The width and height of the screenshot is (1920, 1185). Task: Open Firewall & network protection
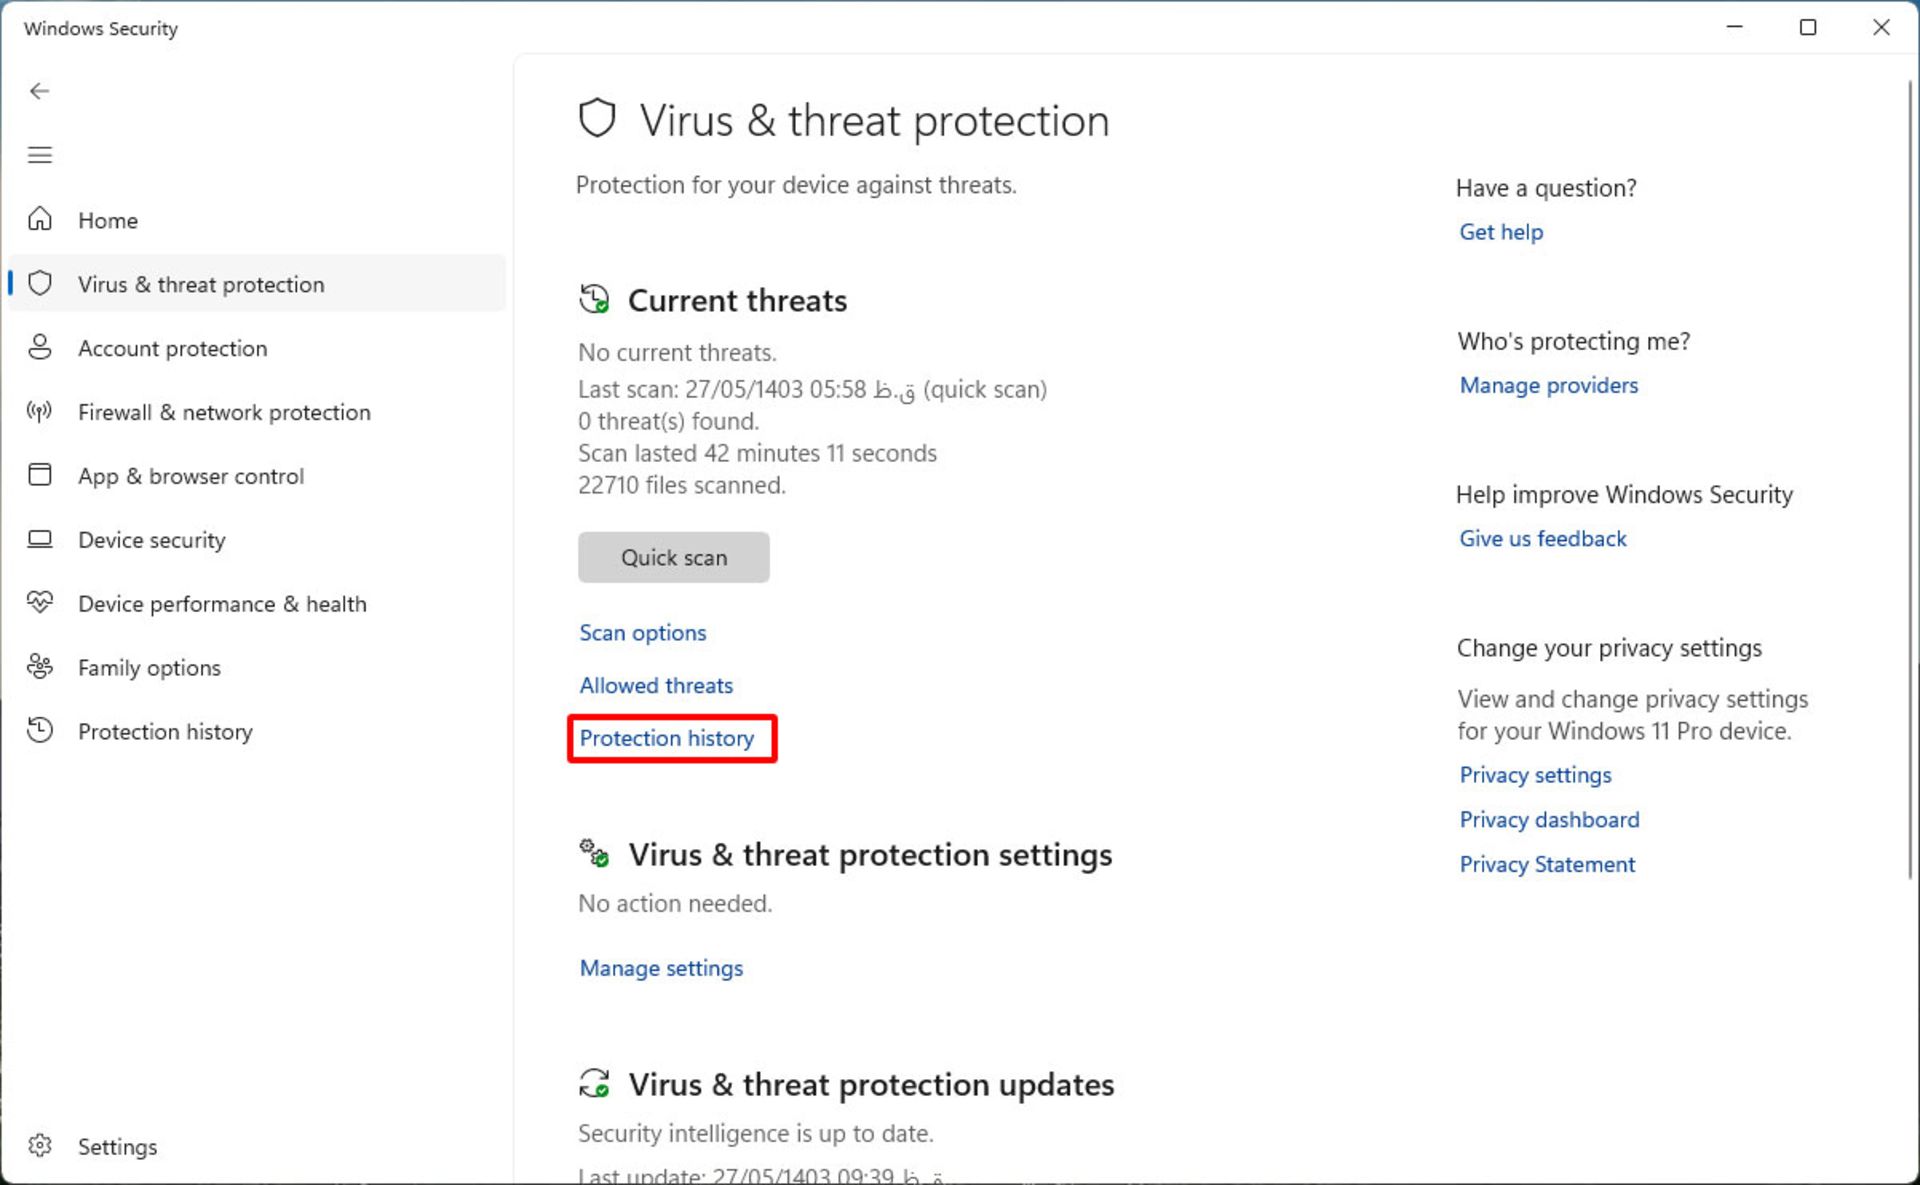257,412
